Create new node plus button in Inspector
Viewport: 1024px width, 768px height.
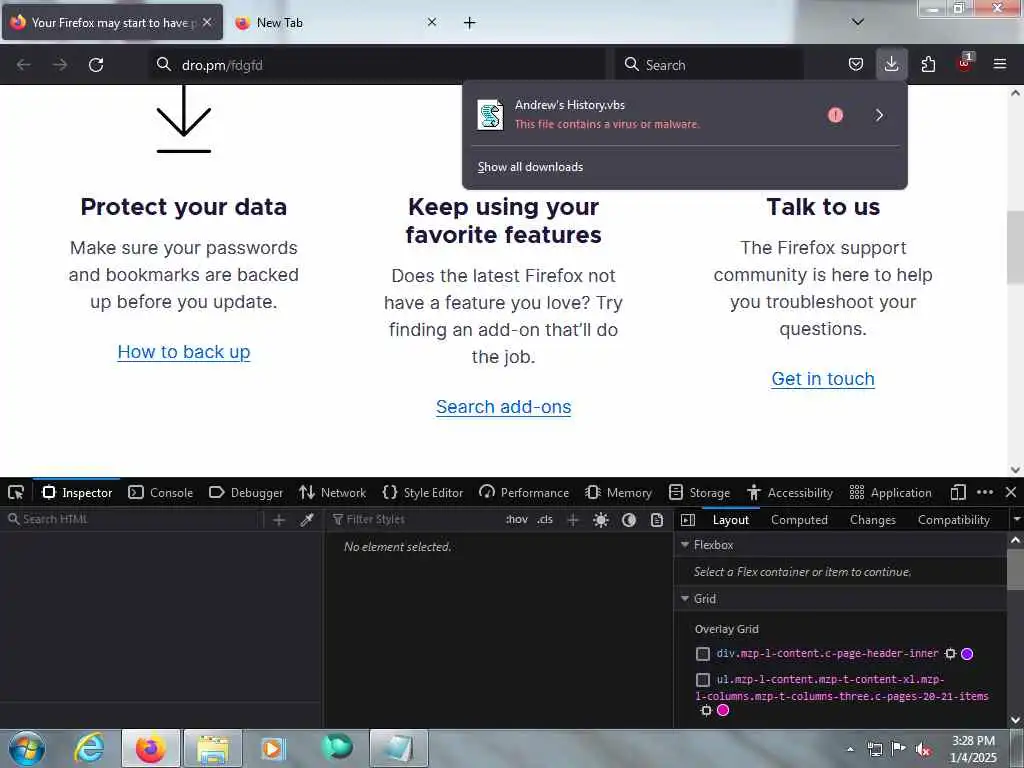coord(279,520)
